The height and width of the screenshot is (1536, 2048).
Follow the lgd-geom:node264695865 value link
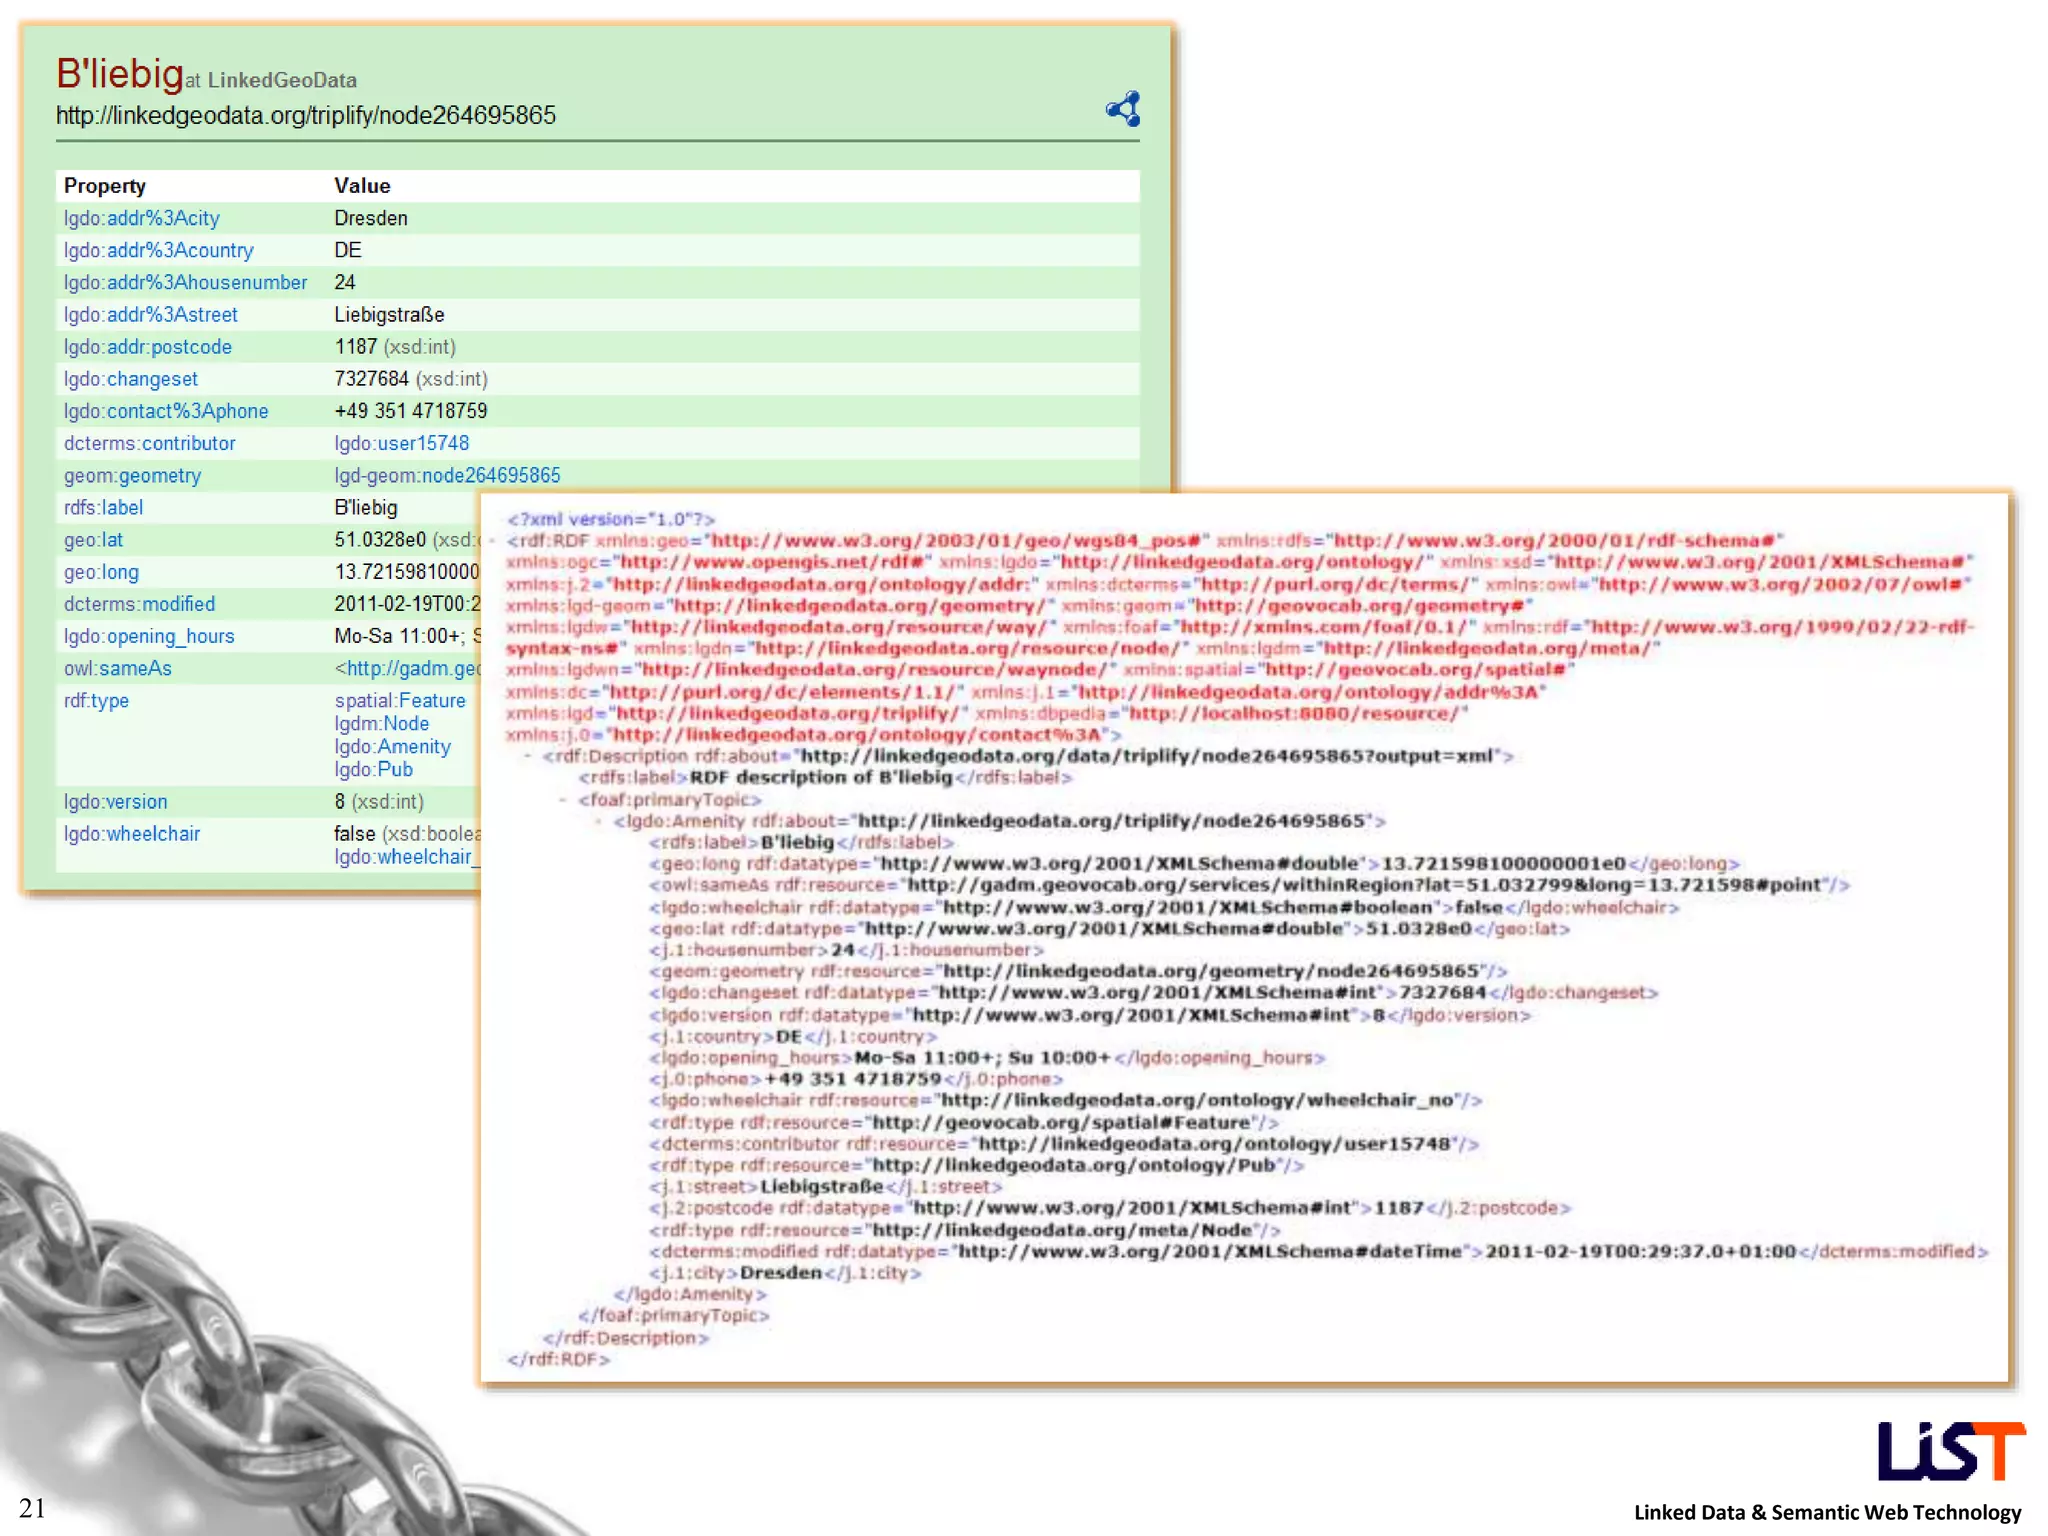447,475
